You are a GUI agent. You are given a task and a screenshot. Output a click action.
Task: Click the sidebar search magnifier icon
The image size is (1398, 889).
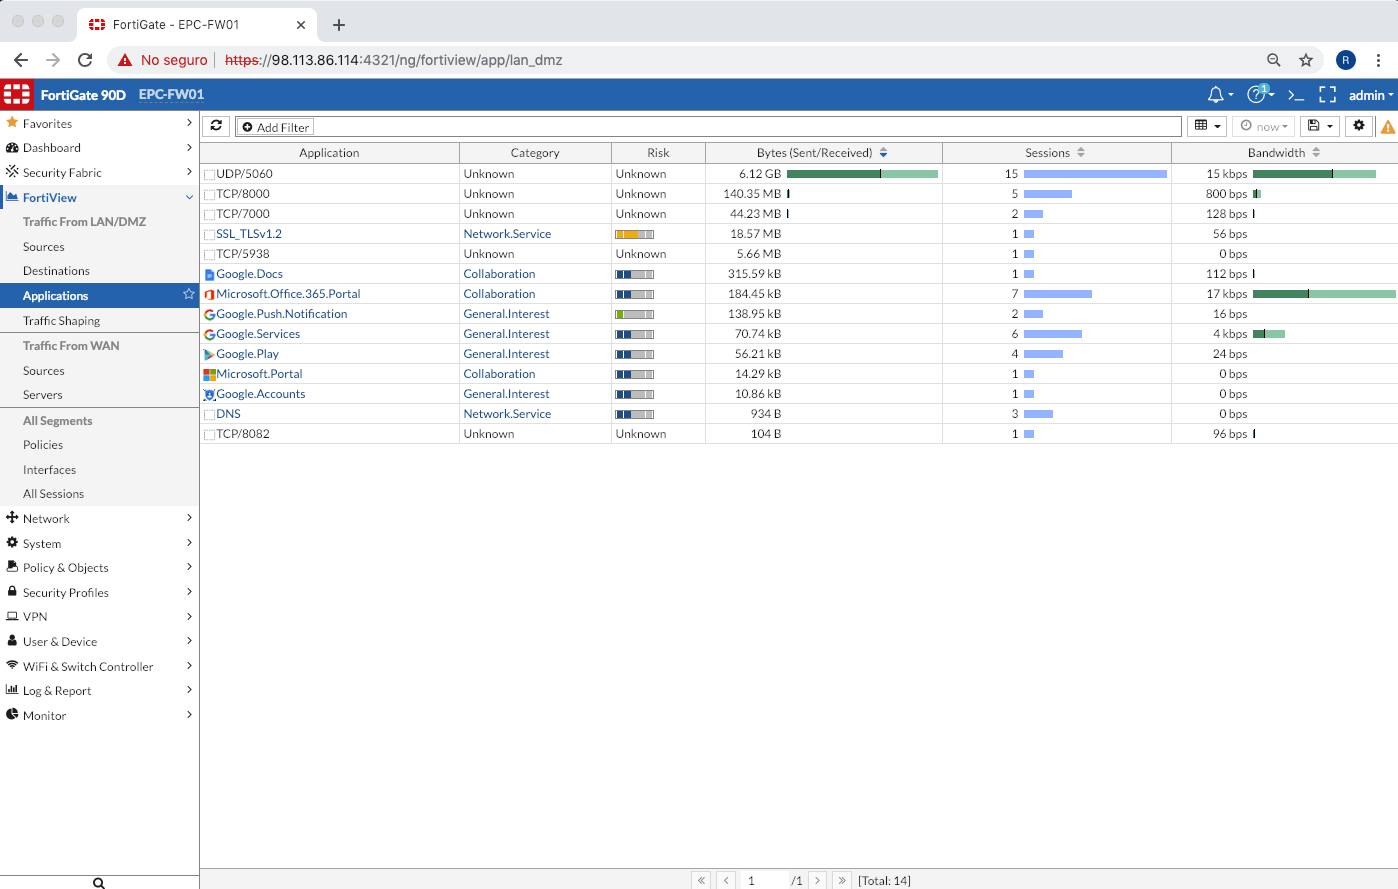pos(99,882)
